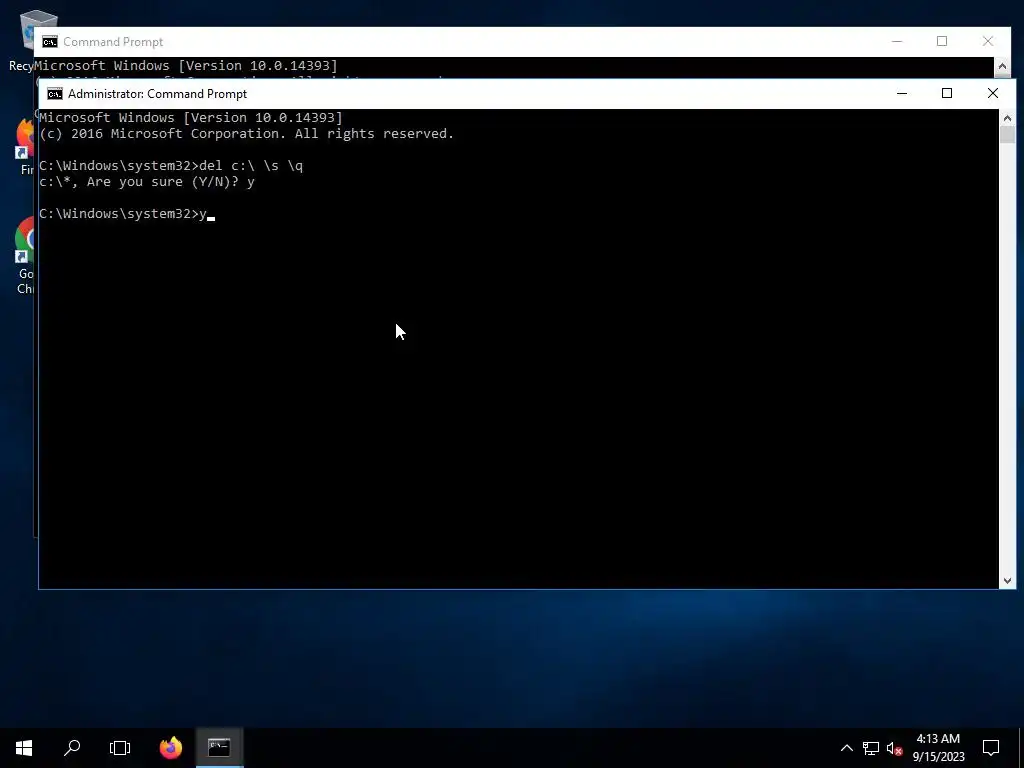Open network status tray icon
The width and height of the screenshot is (1024, 768).
click(871, 748)
